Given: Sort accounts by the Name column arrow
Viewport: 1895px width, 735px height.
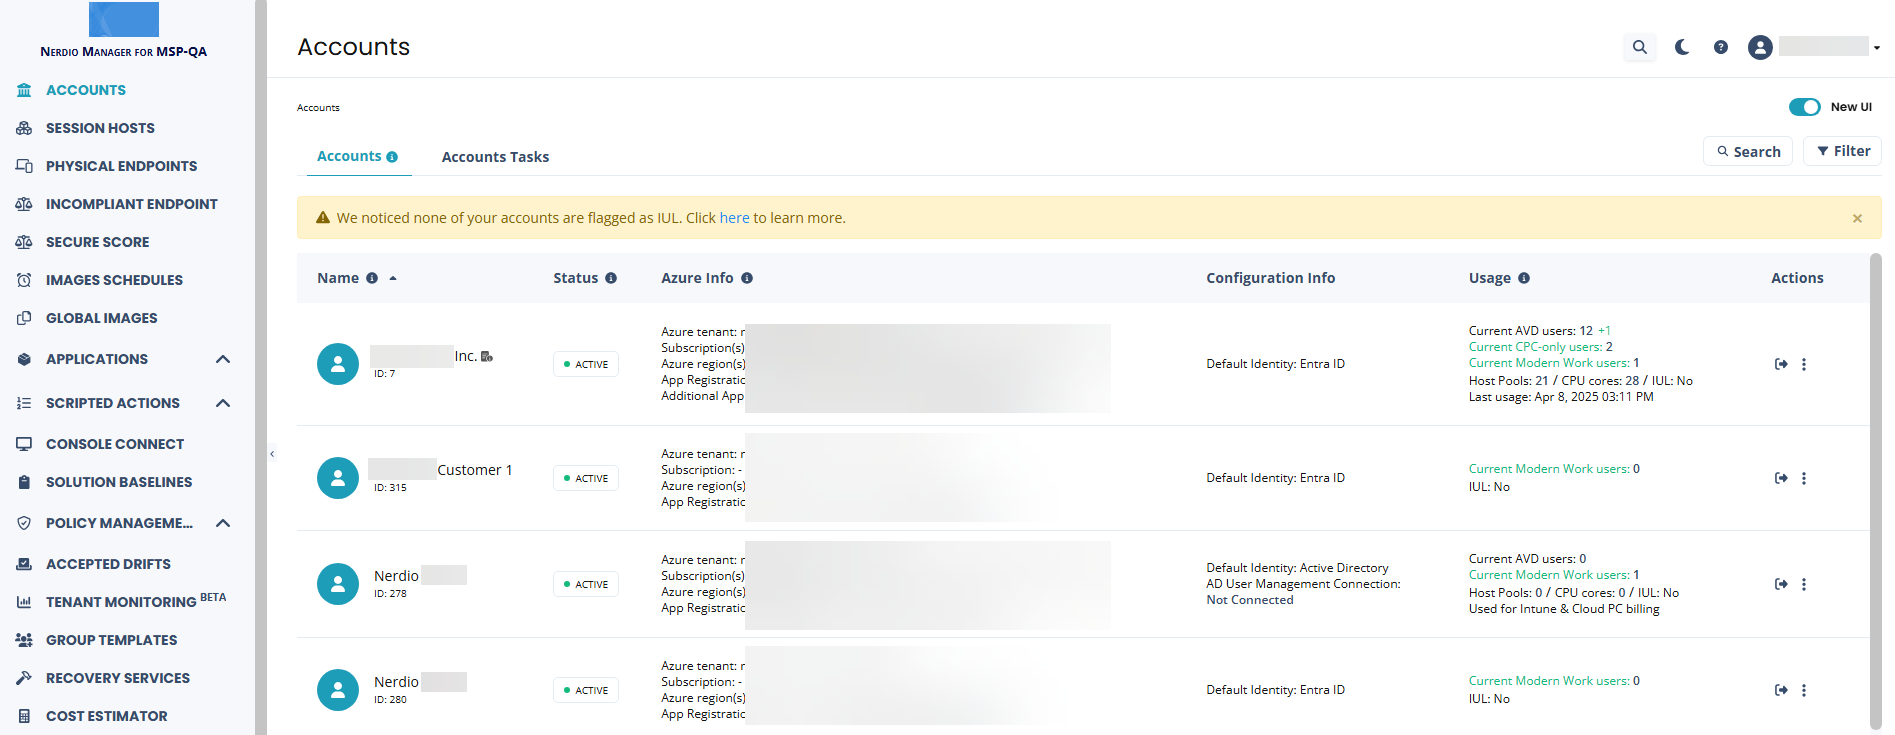Looking at the screenshot, I should (393, 278).
